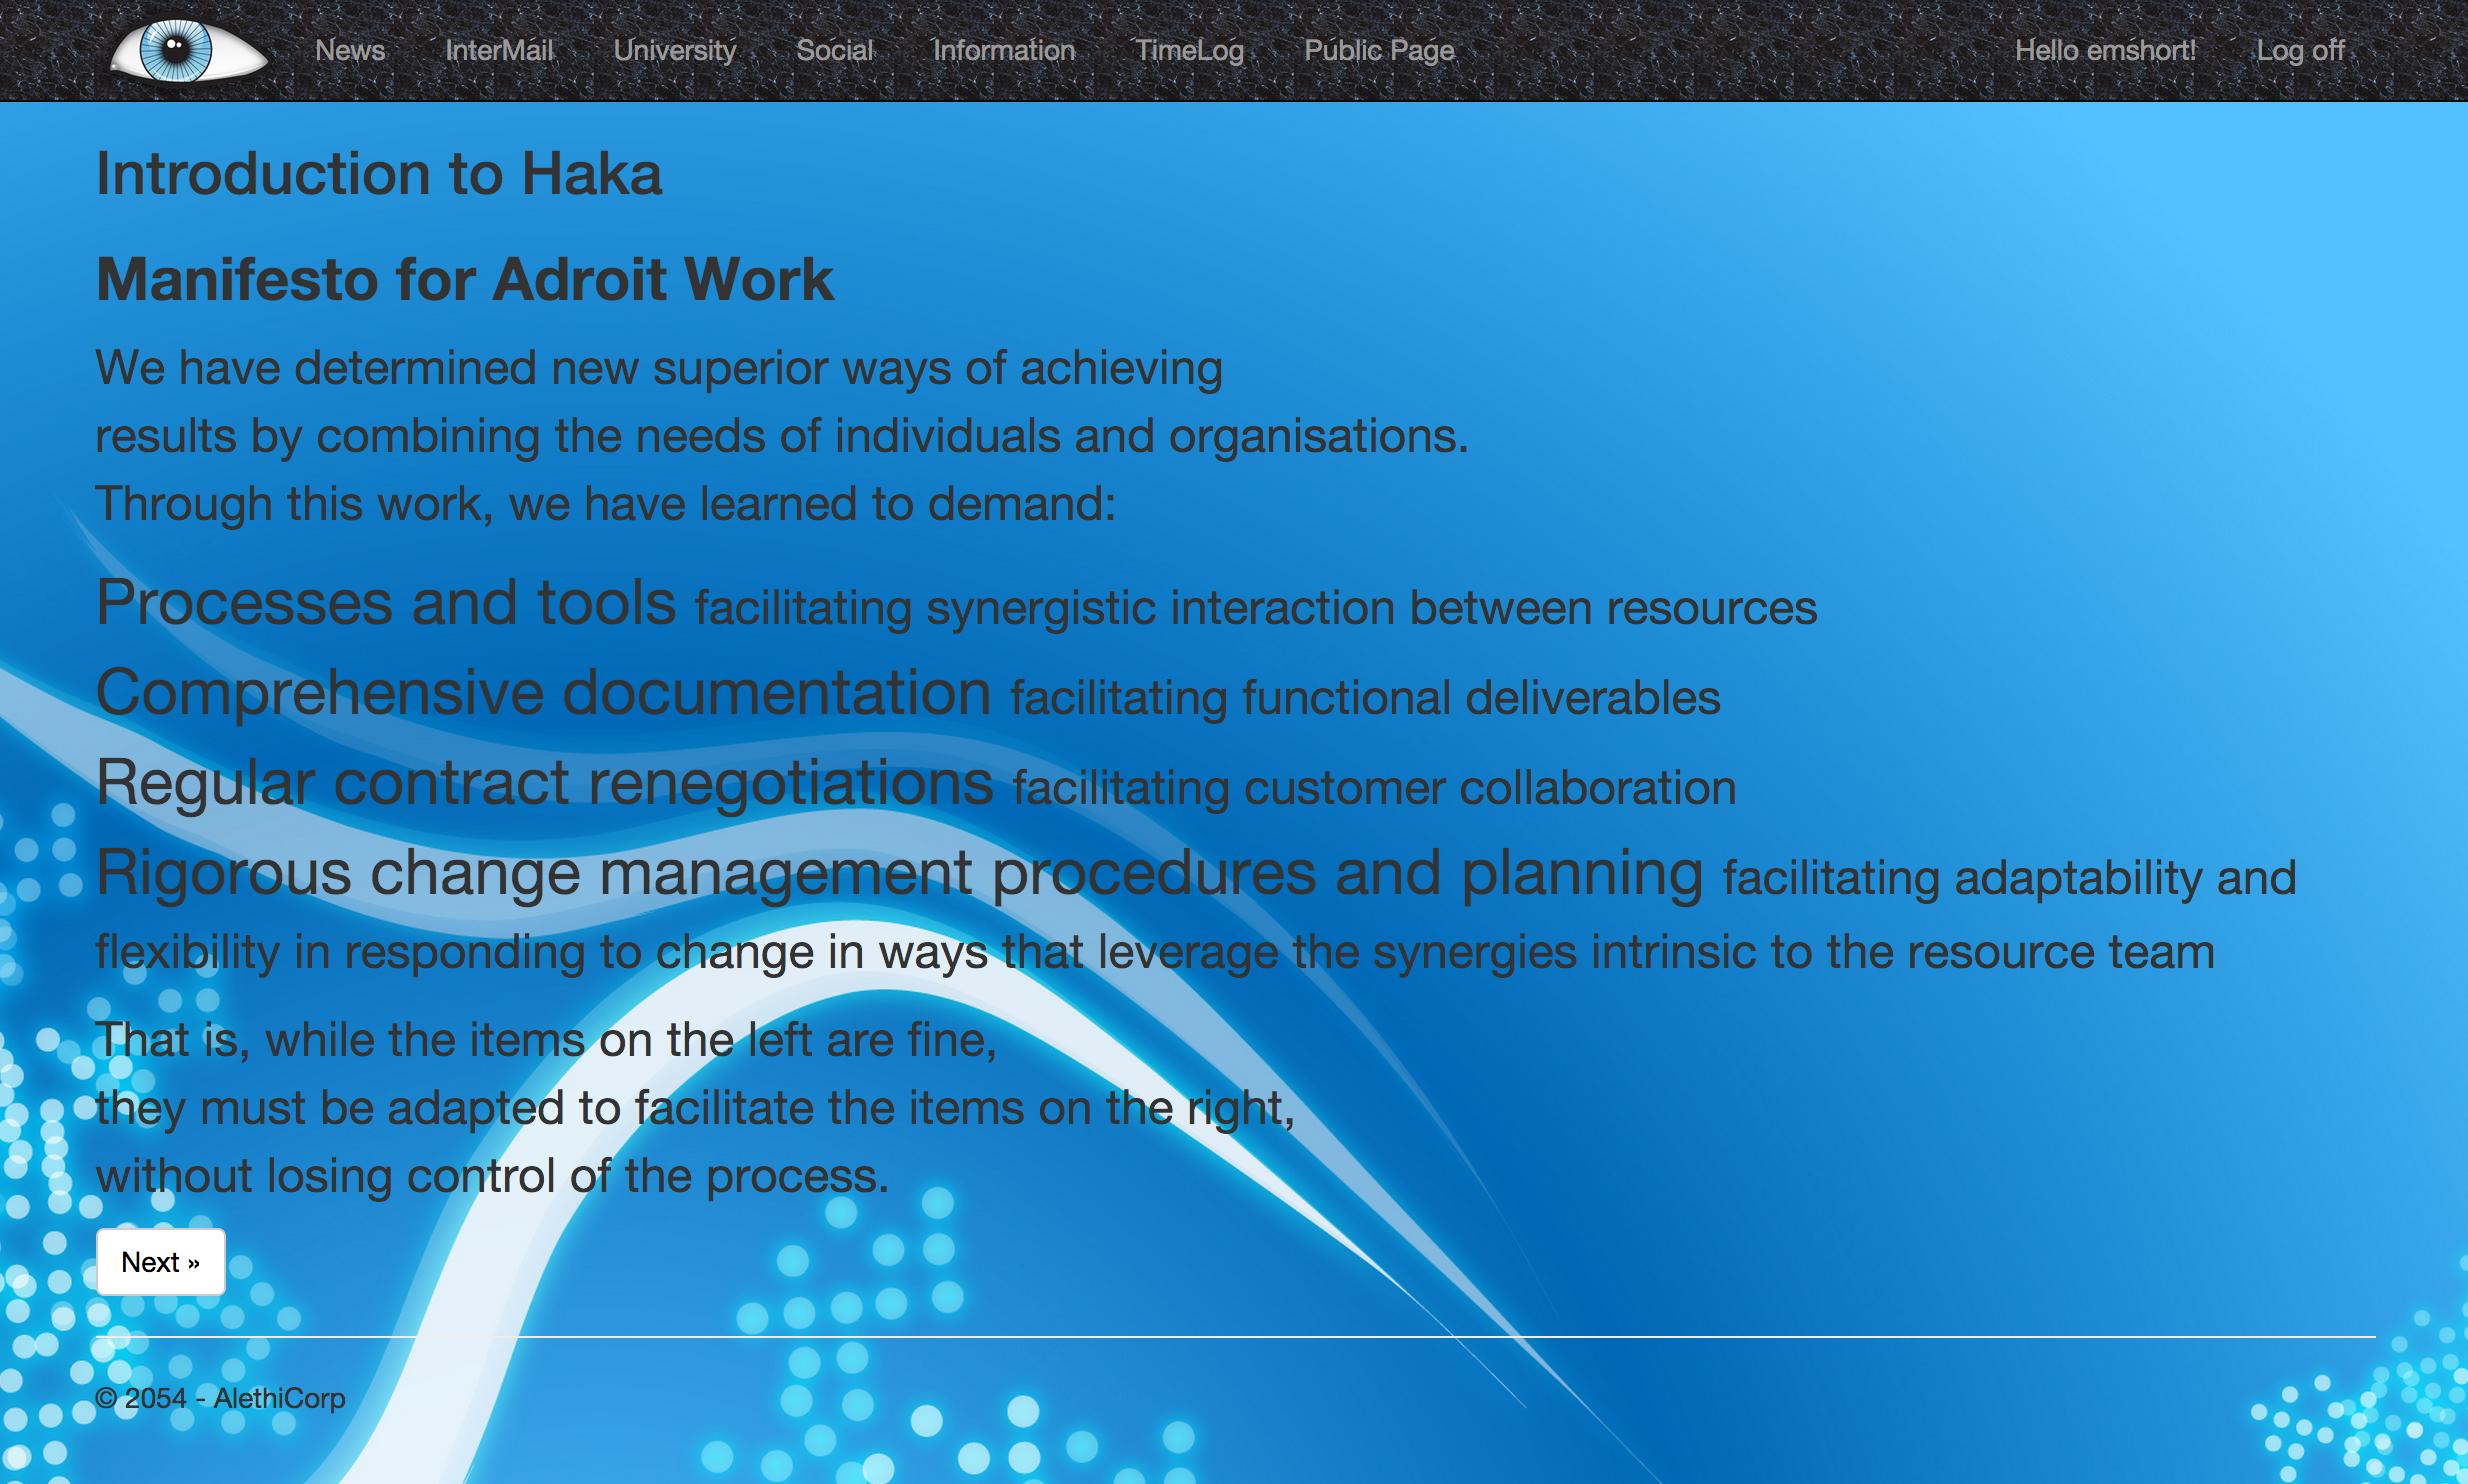This screenshot has height=1484, width=2468.
Task: Click the Regular contract renegotiations phrase
Action: click(545, 783)
